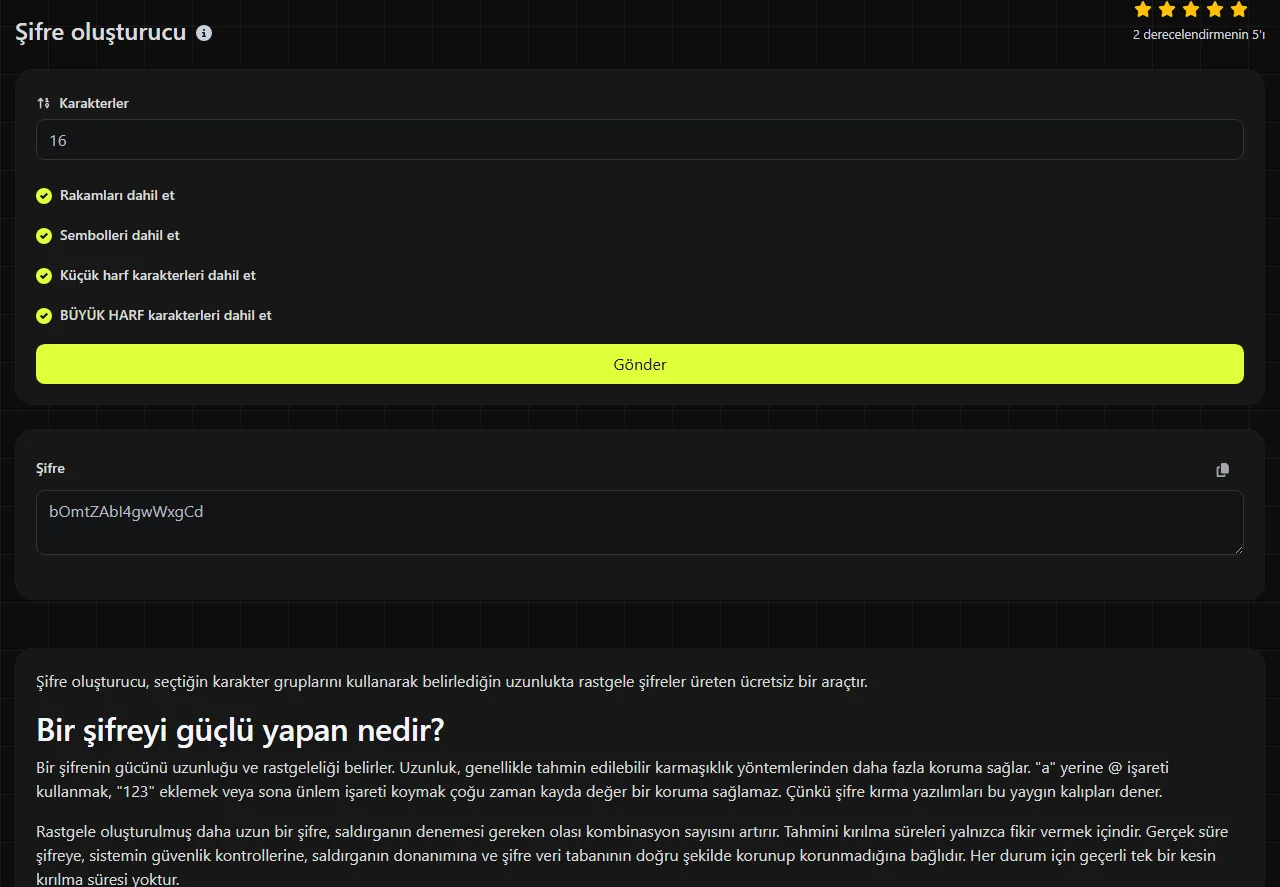1280x887 pixels.
Task: Click inside the Şifre password text area
Action: [640, 522]
